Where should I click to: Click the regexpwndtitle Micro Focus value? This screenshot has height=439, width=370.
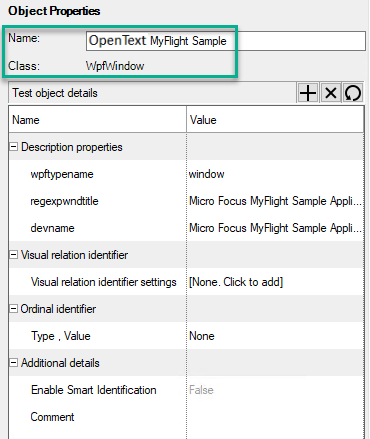click(275, 201)
